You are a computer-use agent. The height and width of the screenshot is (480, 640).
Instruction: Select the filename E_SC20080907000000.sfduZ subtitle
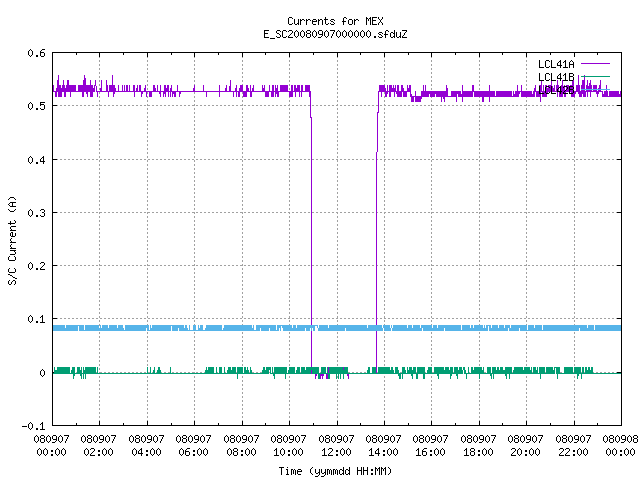click(335, 34)
